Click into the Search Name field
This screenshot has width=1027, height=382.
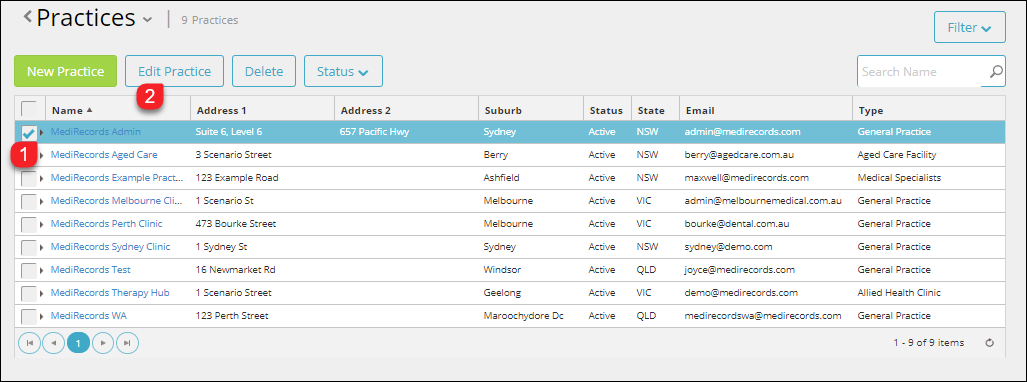922,71
